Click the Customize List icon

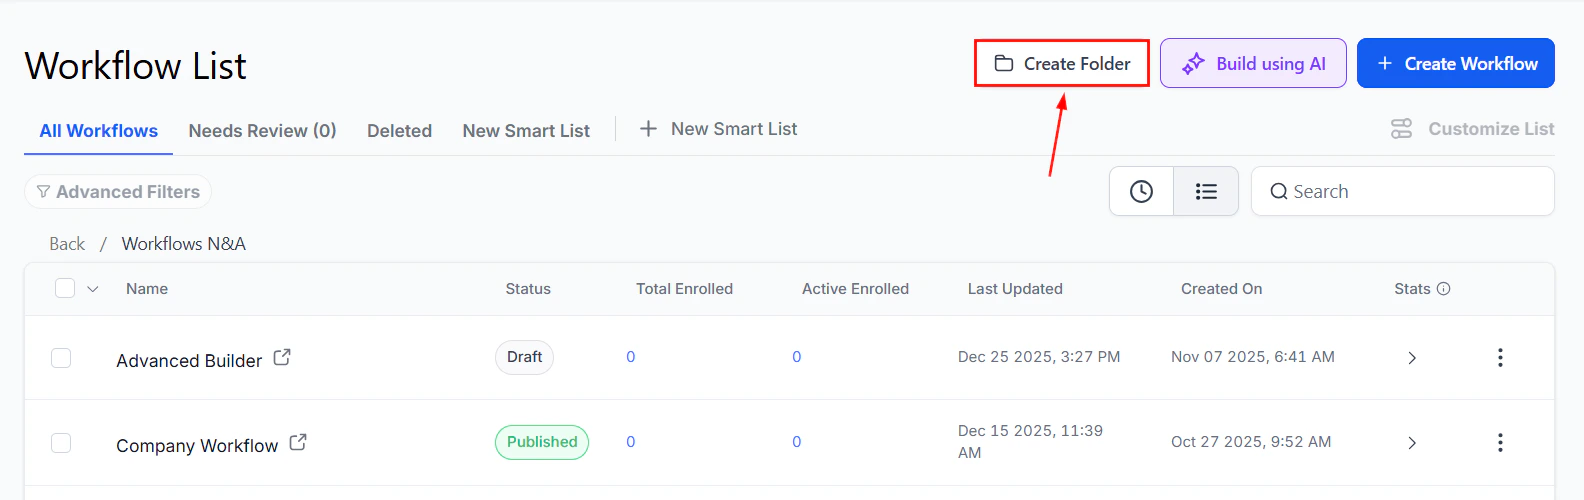coord(1402,129)
